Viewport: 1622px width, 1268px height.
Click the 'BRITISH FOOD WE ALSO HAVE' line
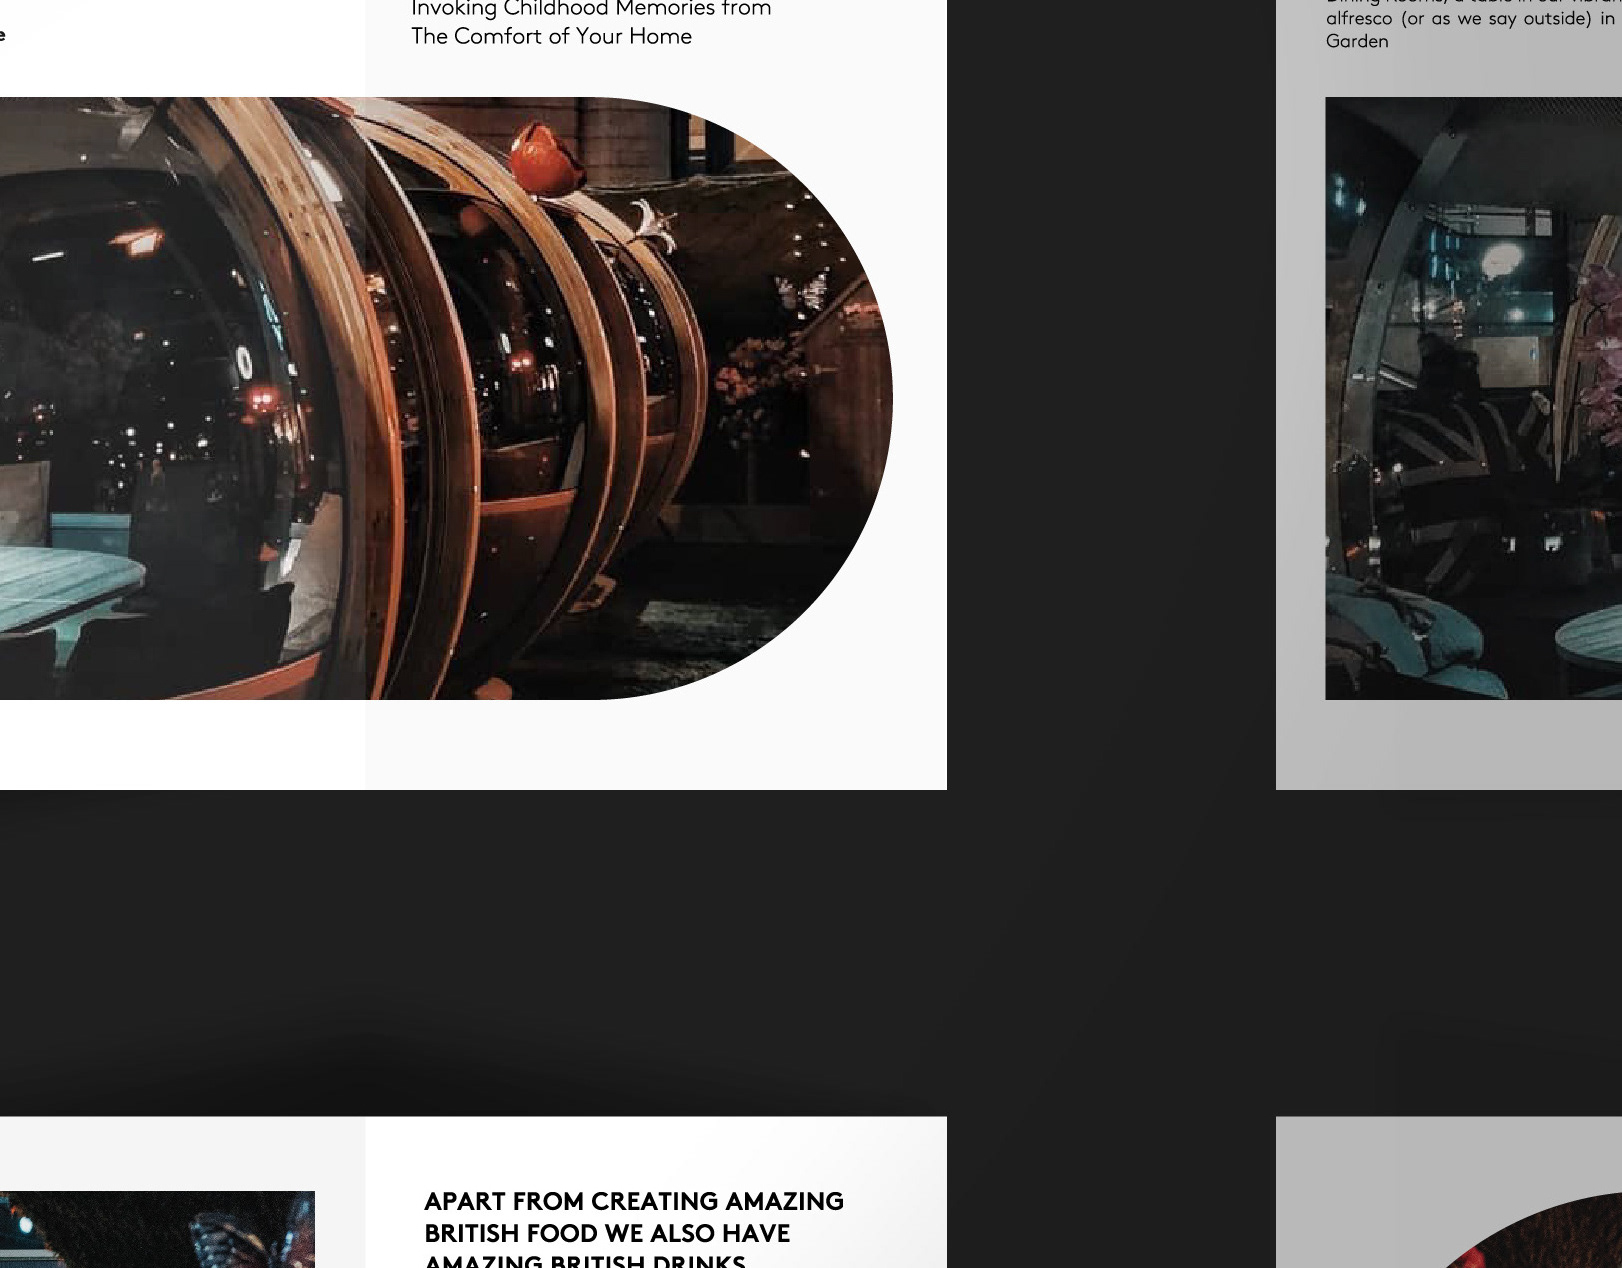click(607, 1233)
